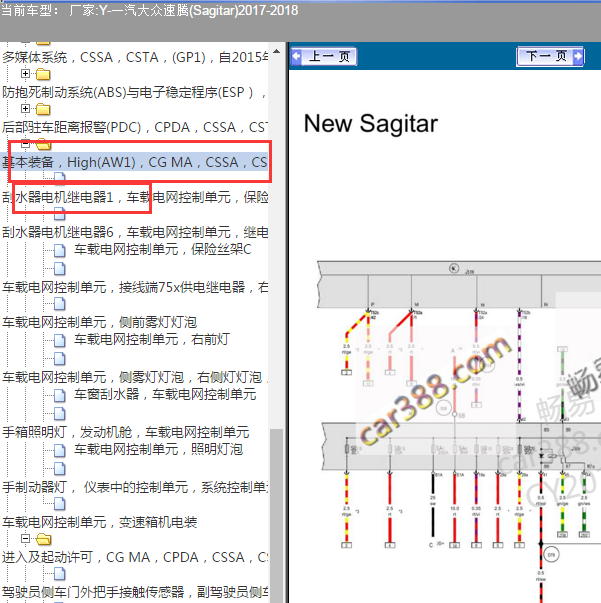The height and width of the screenshot is (603, 601).
Task: Select 车载电网控制单元，右前灯 entry
Action: coord(152,340)
